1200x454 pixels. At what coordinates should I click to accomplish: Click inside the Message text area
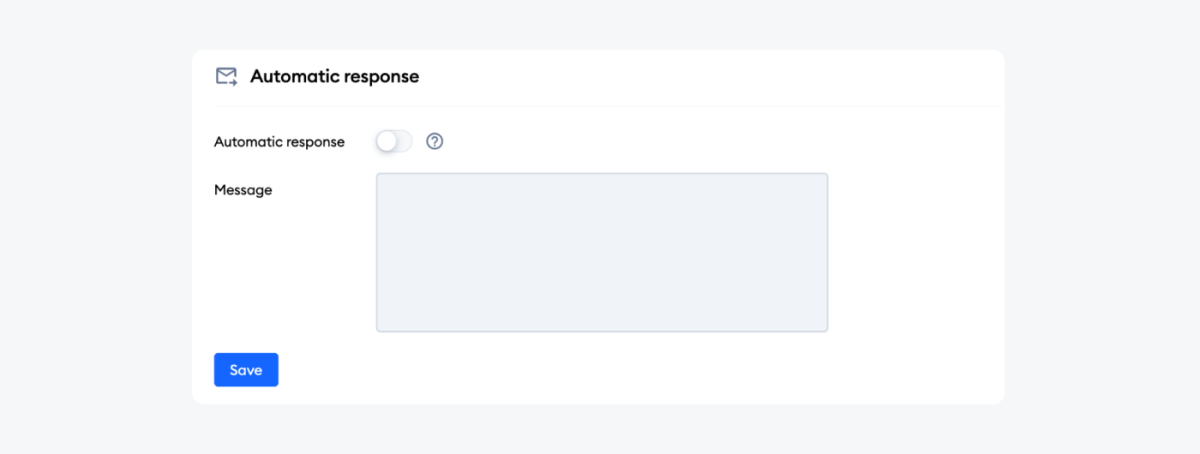pos(602,252)
